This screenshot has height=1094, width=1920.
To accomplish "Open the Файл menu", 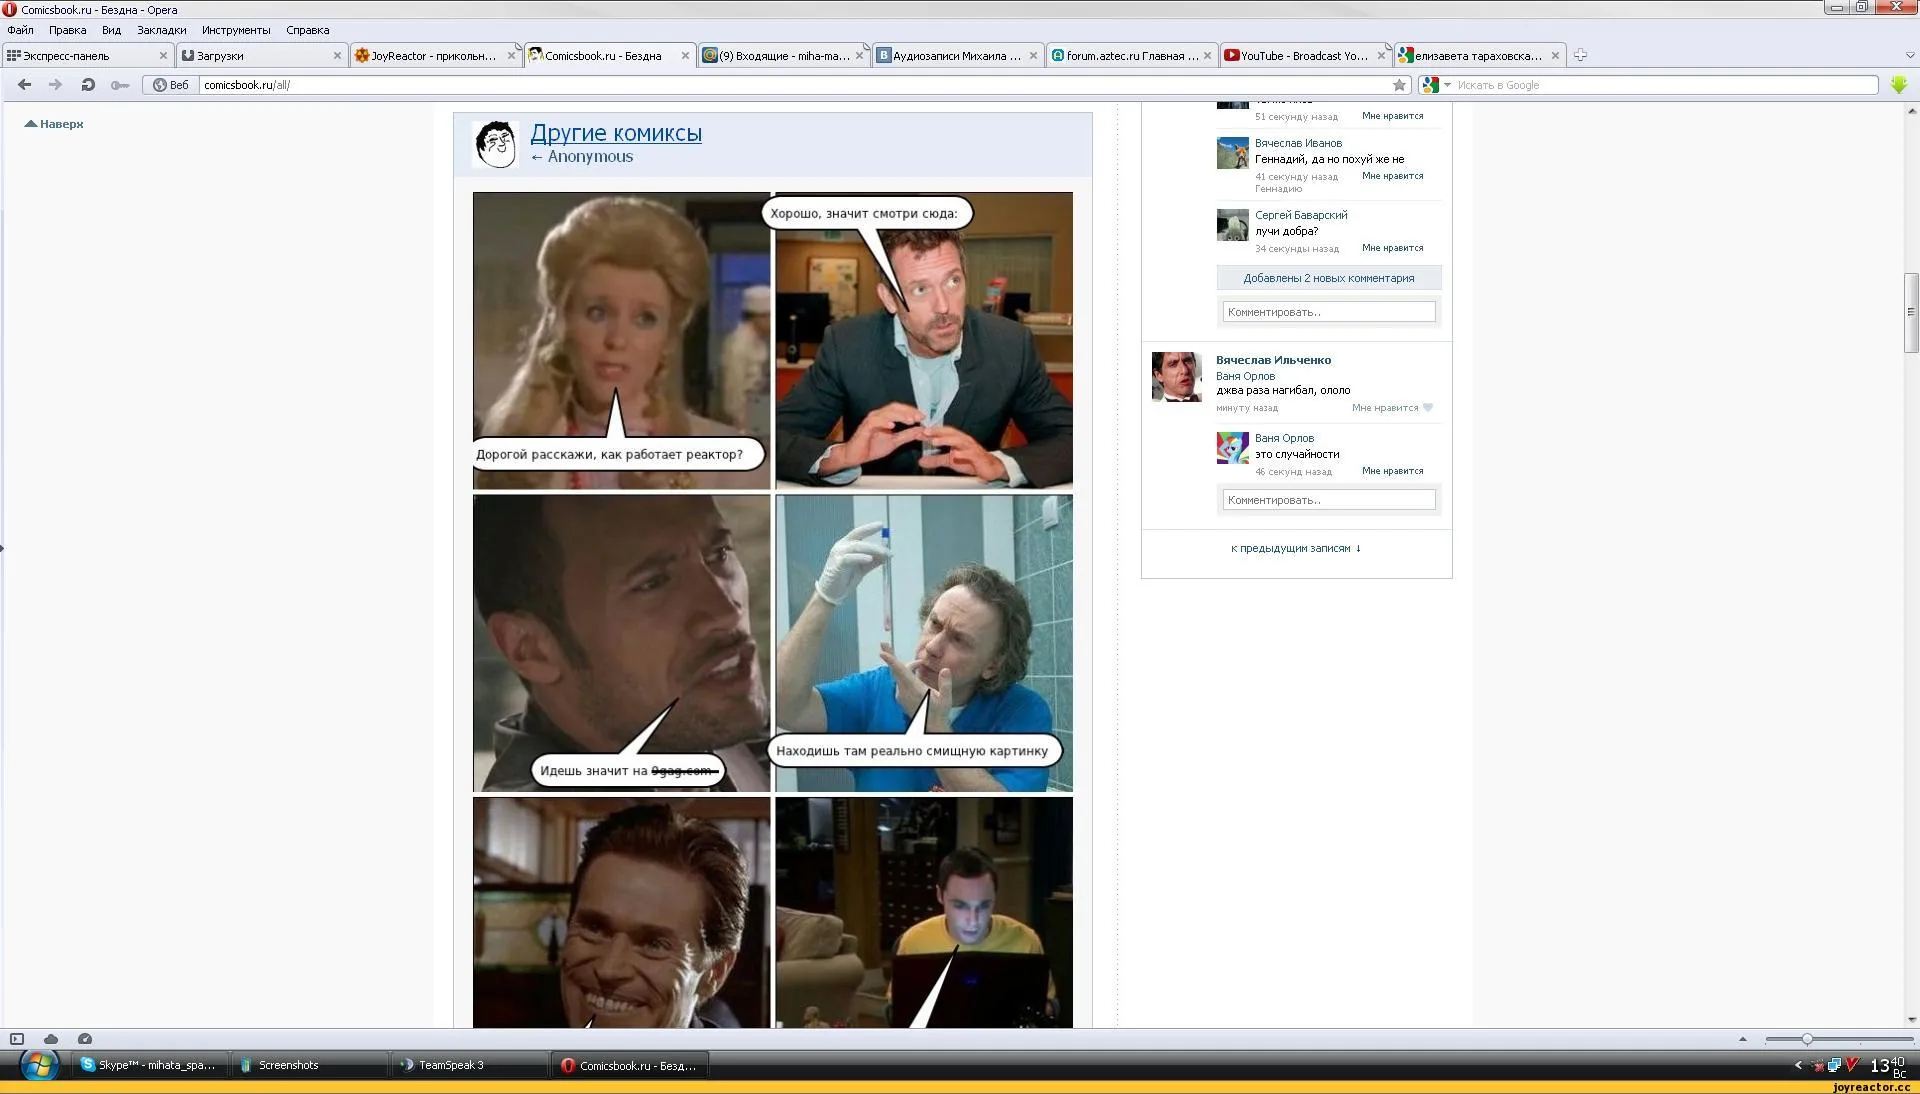I will (x=20, y=30).
